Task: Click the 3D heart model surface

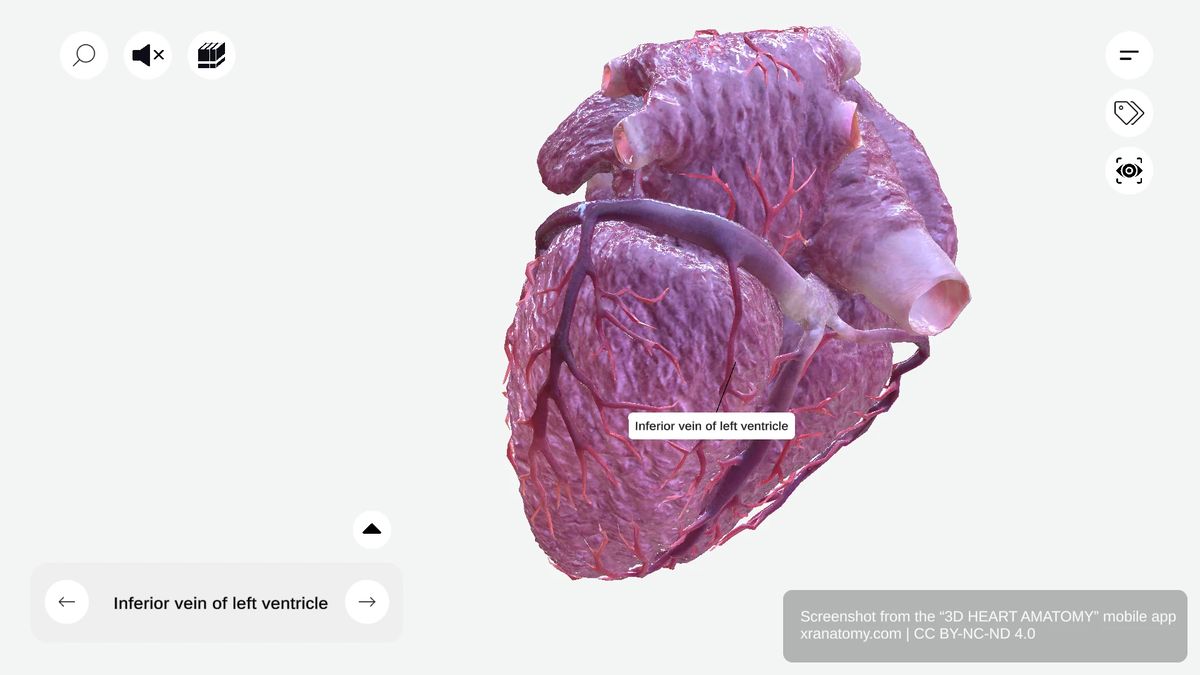Action: point(650,350)
